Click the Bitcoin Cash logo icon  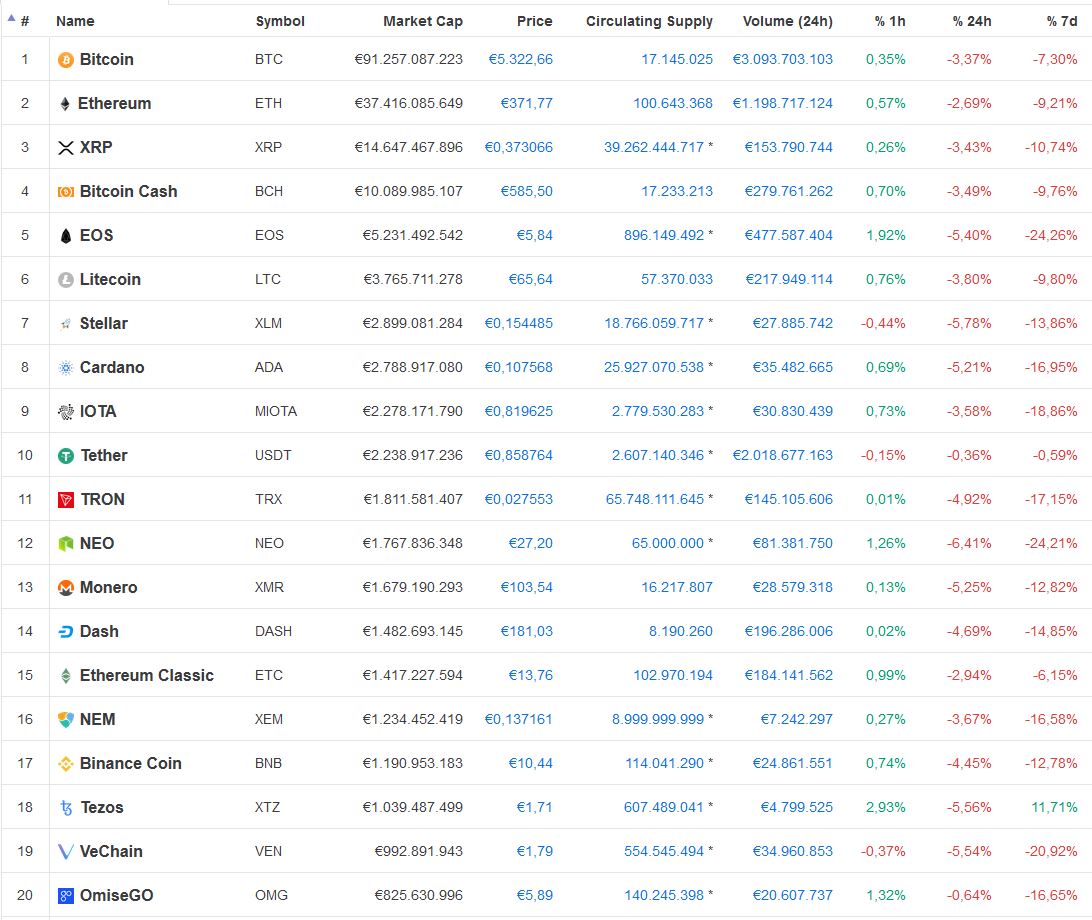click(65, 192)
